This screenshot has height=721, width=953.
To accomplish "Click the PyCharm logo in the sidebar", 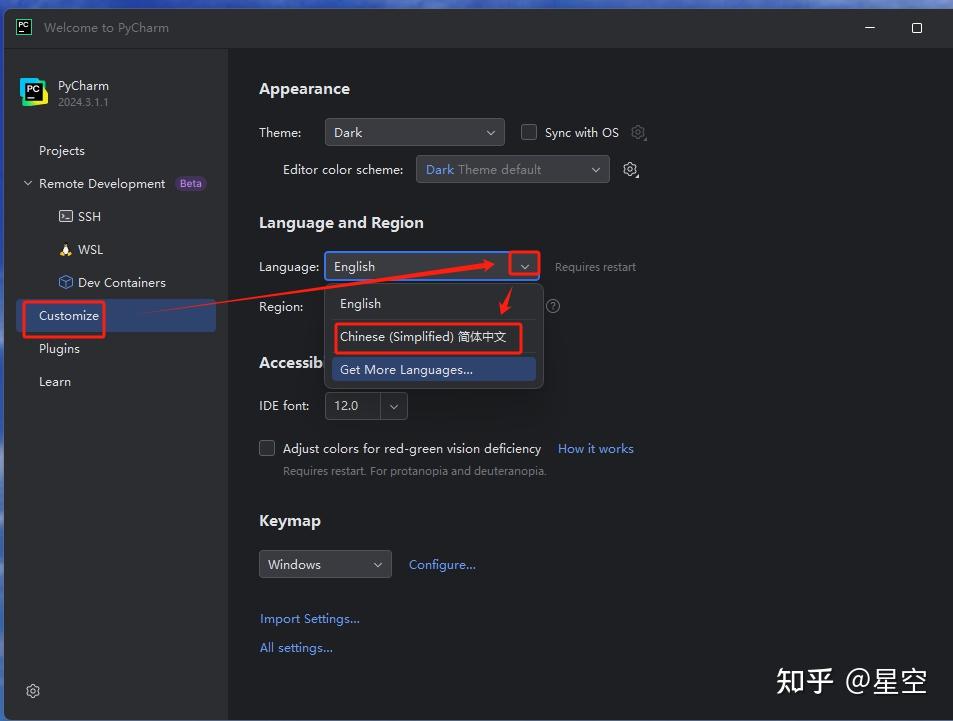I will click(33, 92).
